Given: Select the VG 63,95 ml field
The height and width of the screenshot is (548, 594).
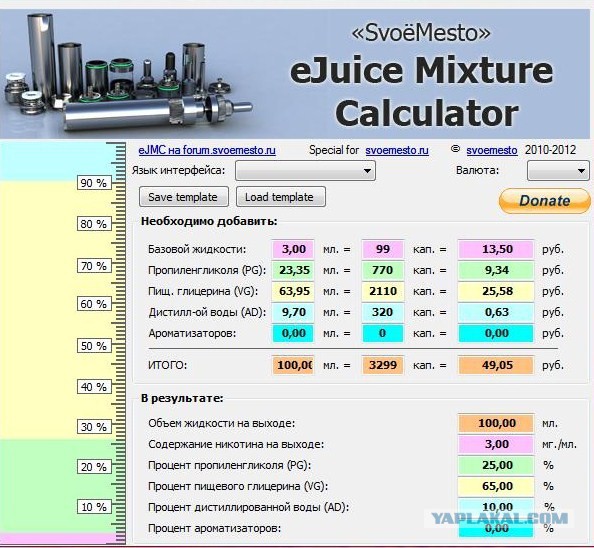Looking at the screenshot, I should click(x=293, y=291).
